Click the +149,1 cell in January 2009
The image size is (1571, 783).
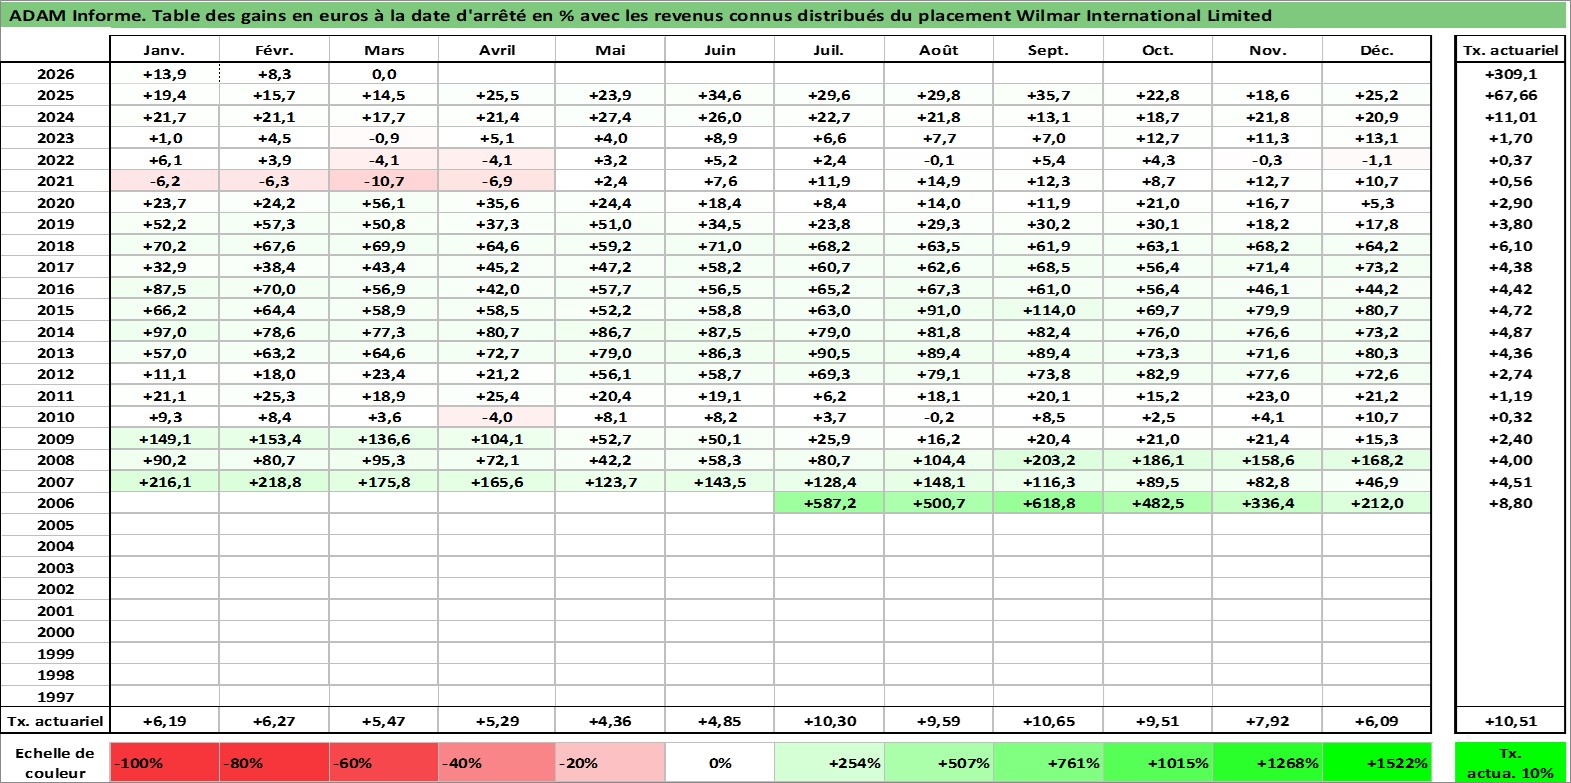165,439
